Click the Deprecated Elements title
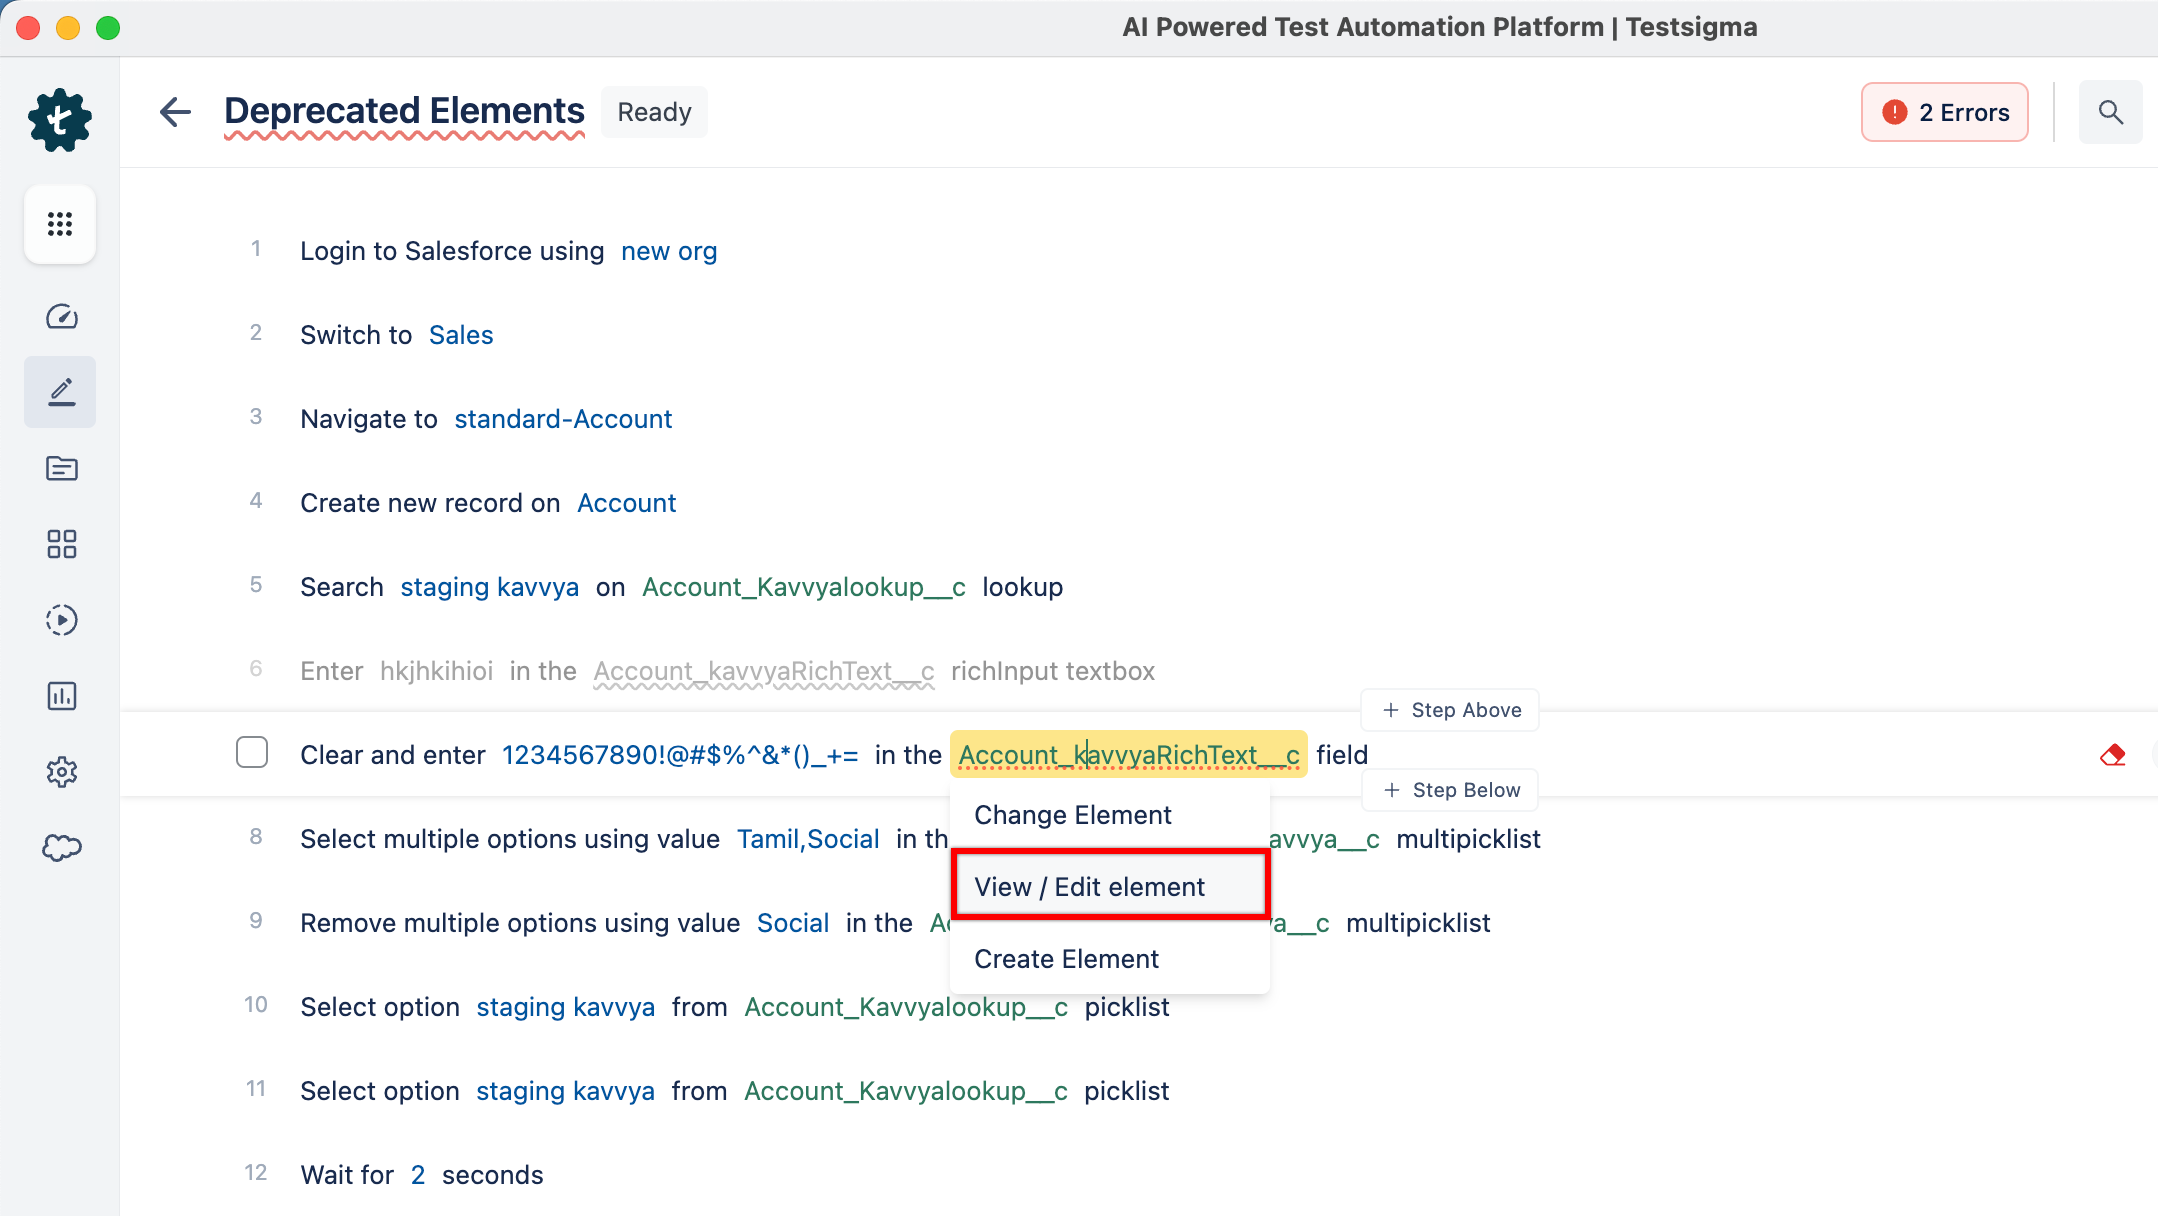Viewport: 2158px width, 1216px height. point(404,110)
